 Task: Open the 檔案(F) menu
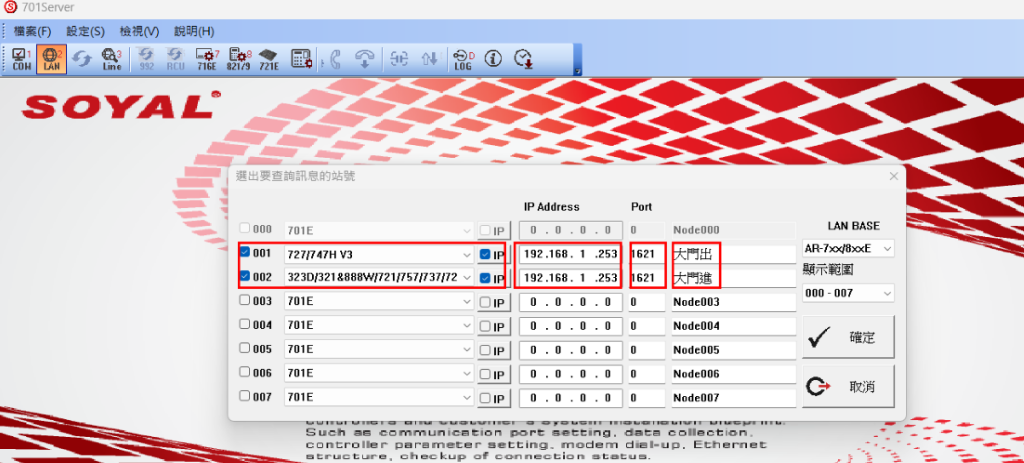[x=32, y=31]
